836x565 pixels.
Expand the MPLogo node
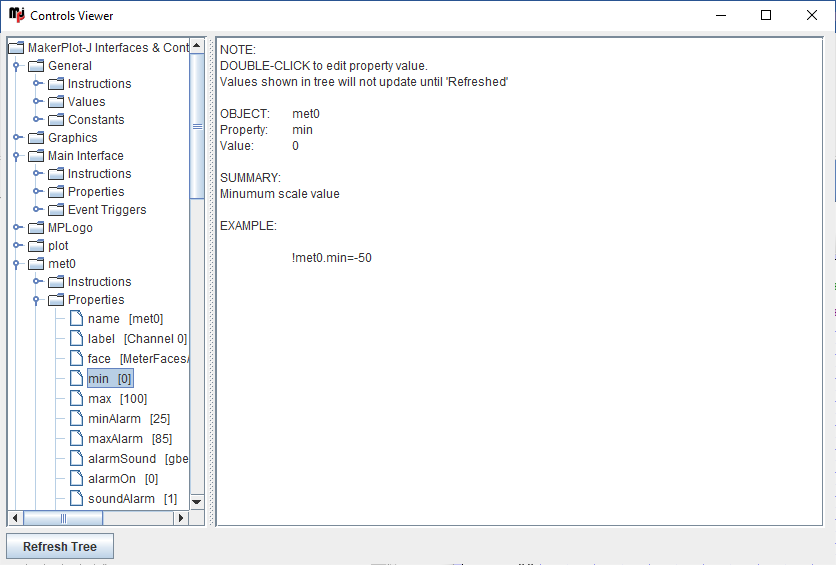(17, 228)
